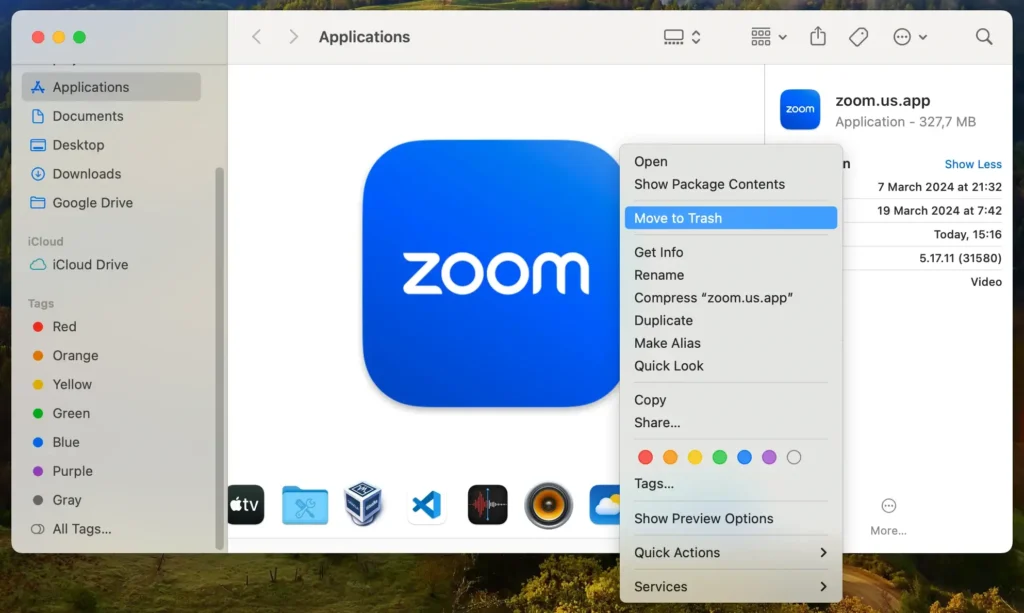Select Applications in the sidebar

[111, 87]
